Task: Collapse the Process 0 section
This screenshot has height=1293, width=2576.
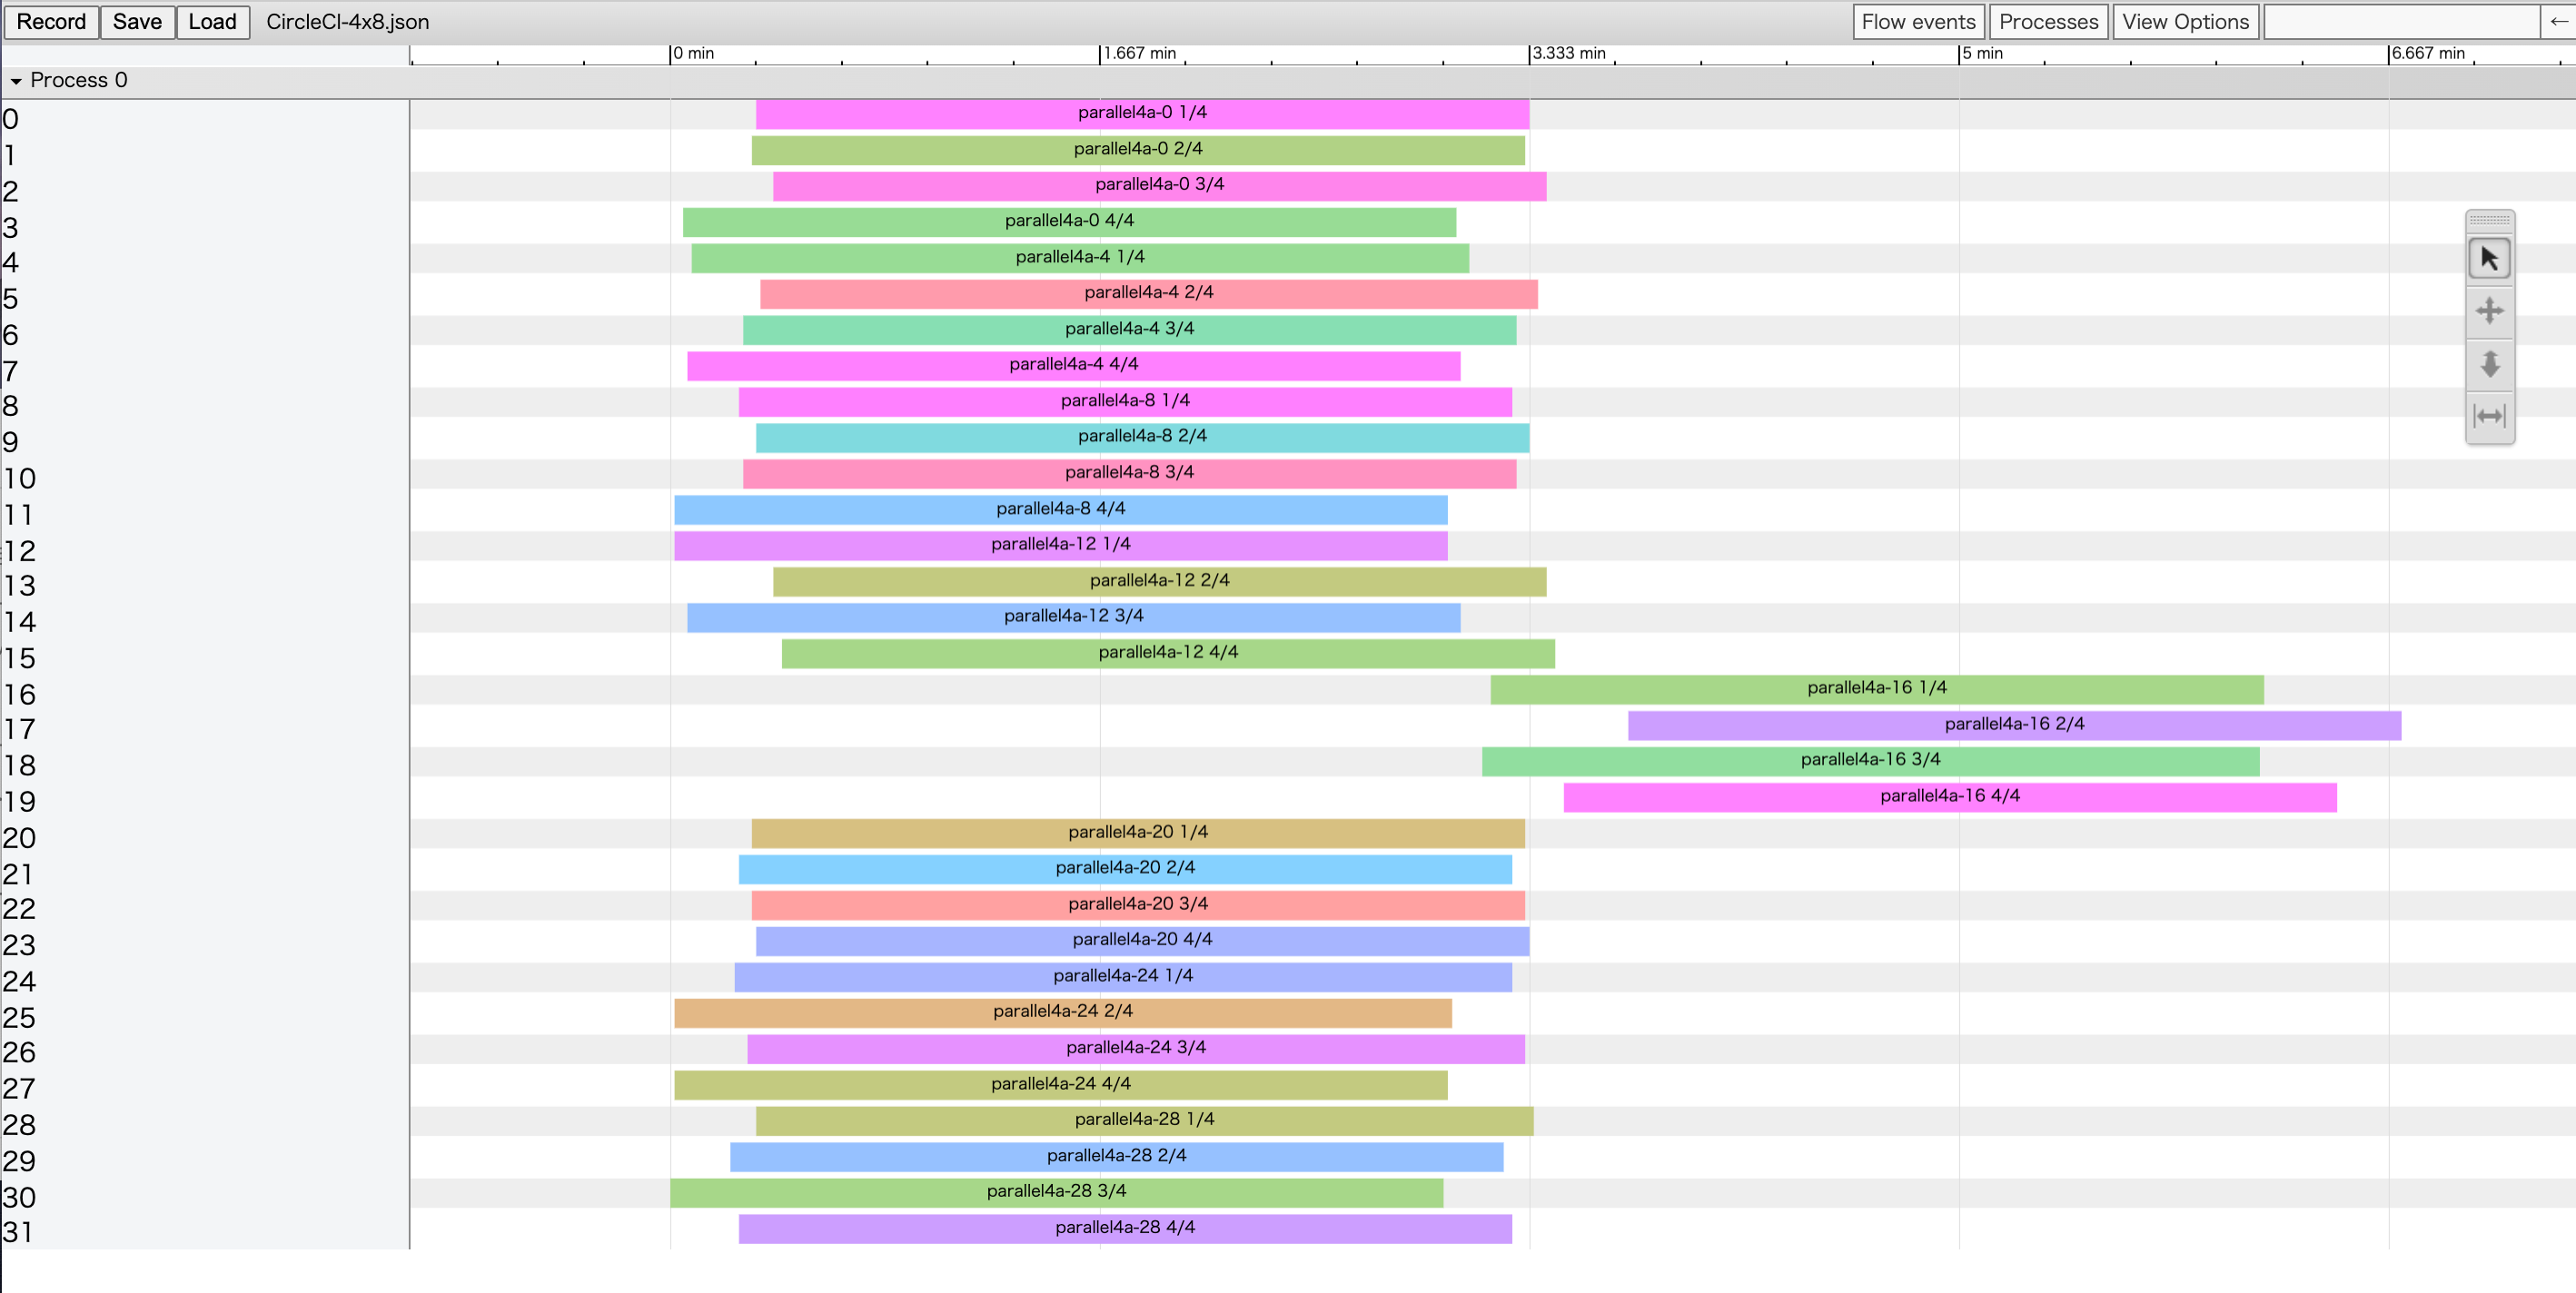Action: click(x=16, y=81)
